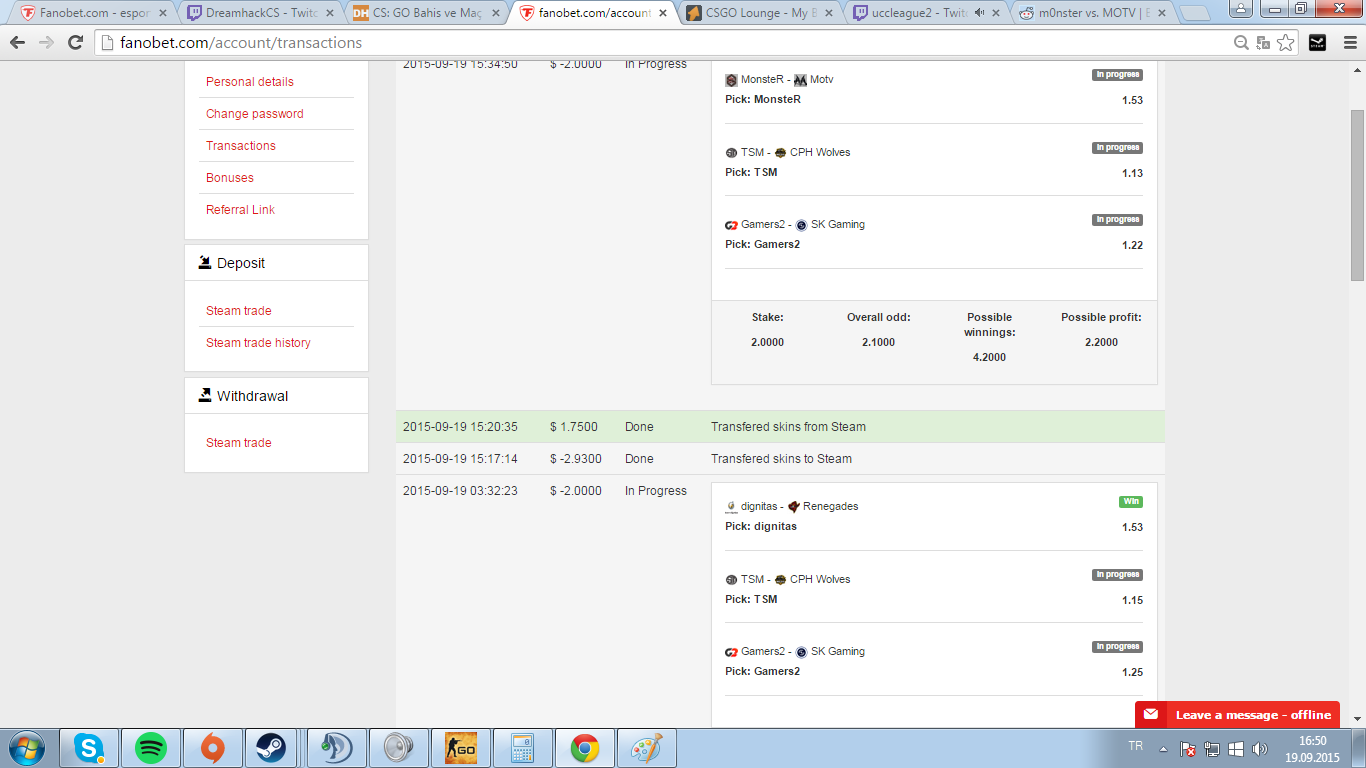This screenshot has width=1366, height=768.
Task: Open Spotify from the taskbar
Action: [151, 747]
